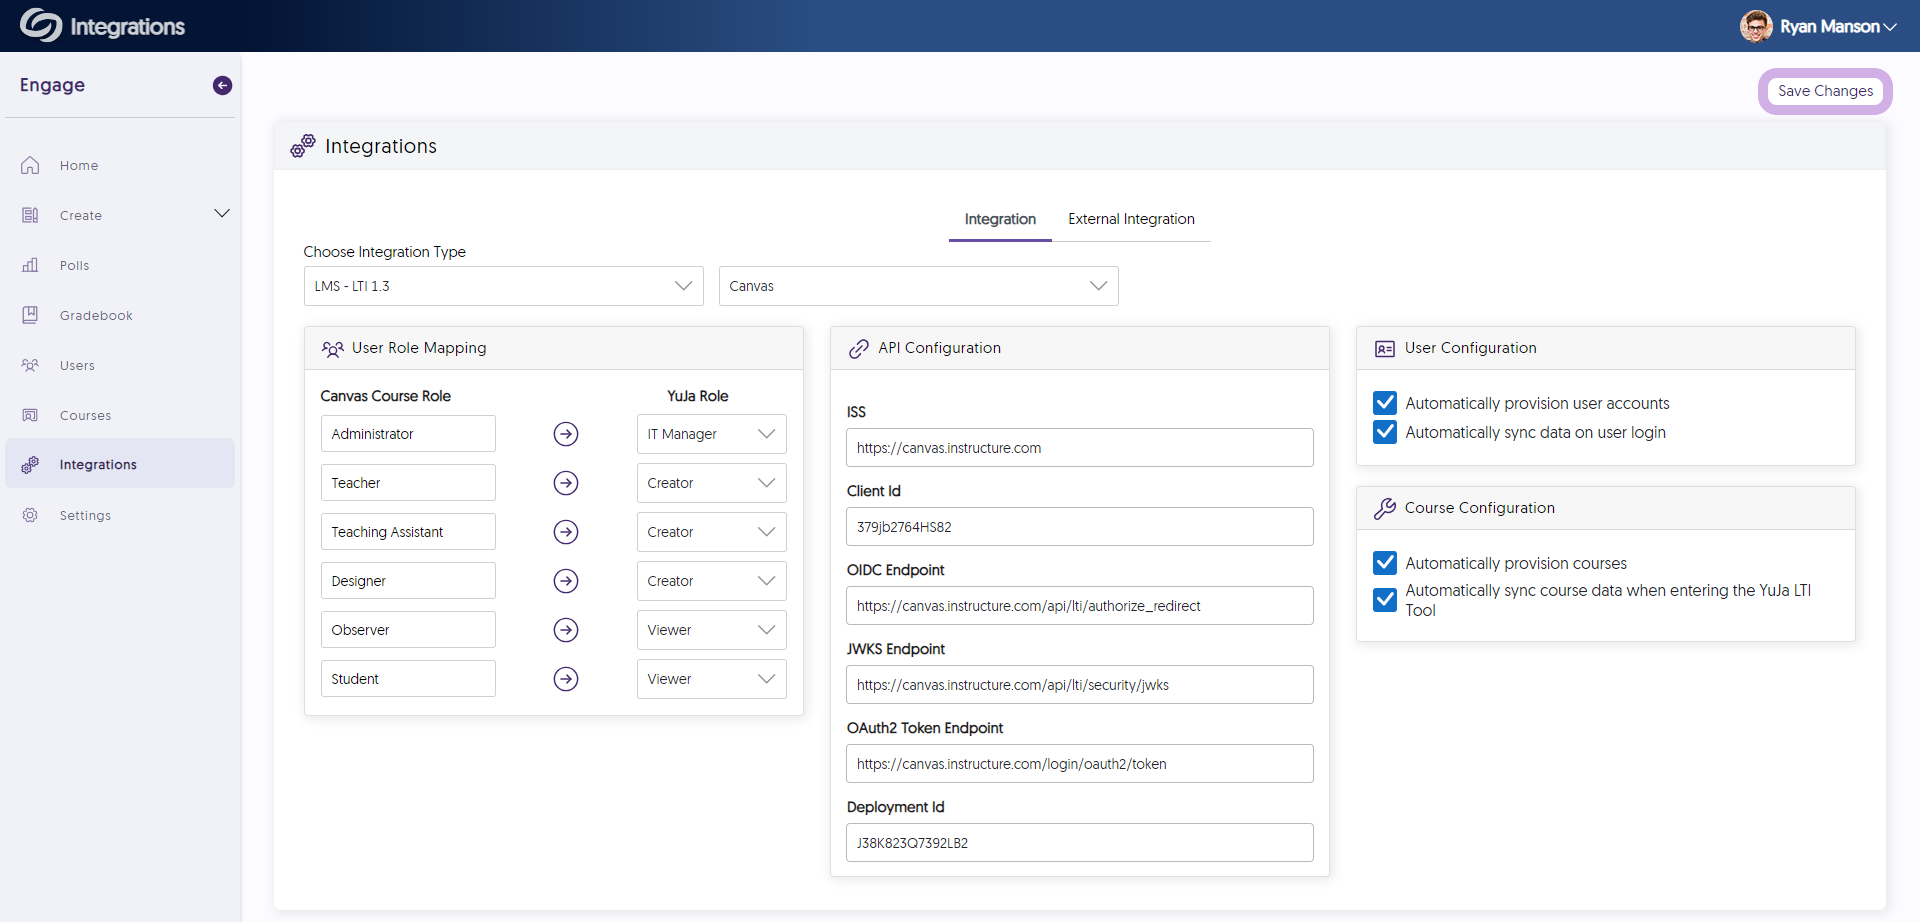Click the Users people icon in sidebar
The width and height of the screenshot is (1920, 922).
click(x=30, y=365)
